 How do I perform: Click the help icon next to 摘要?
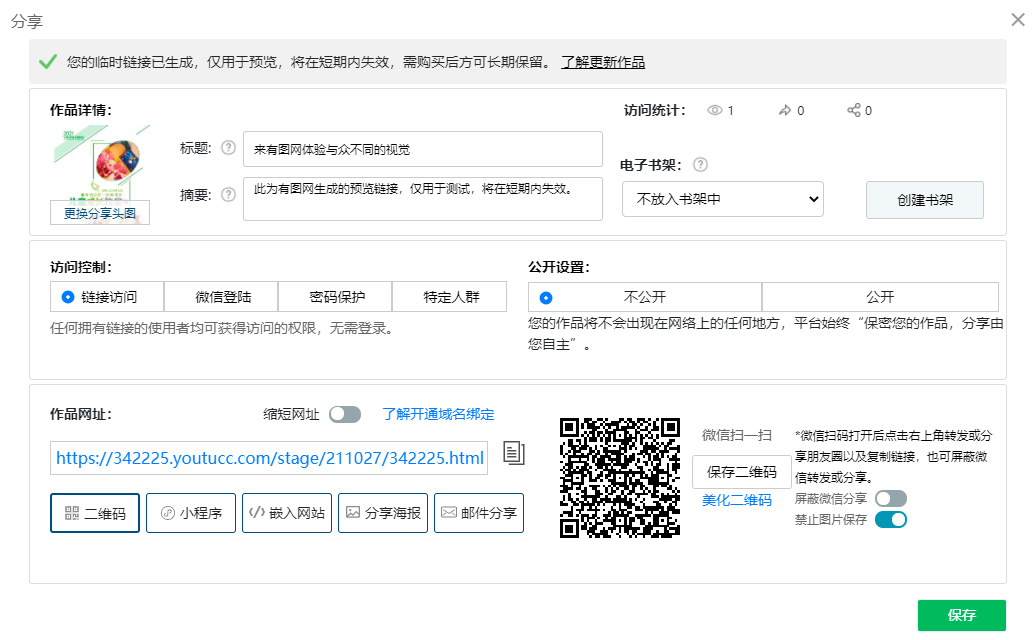pos(228,194)
